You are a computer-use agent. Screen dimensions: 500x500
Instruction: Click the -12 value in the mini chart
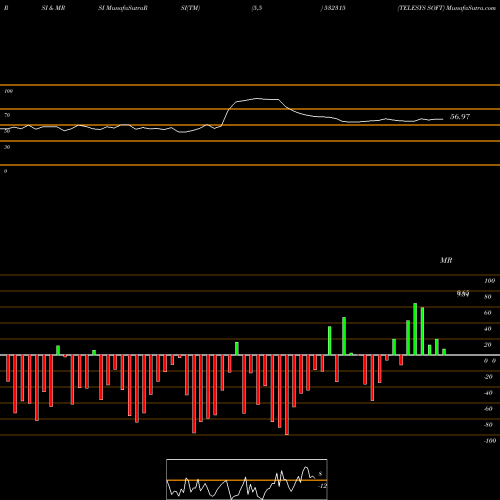coord(322,486)
